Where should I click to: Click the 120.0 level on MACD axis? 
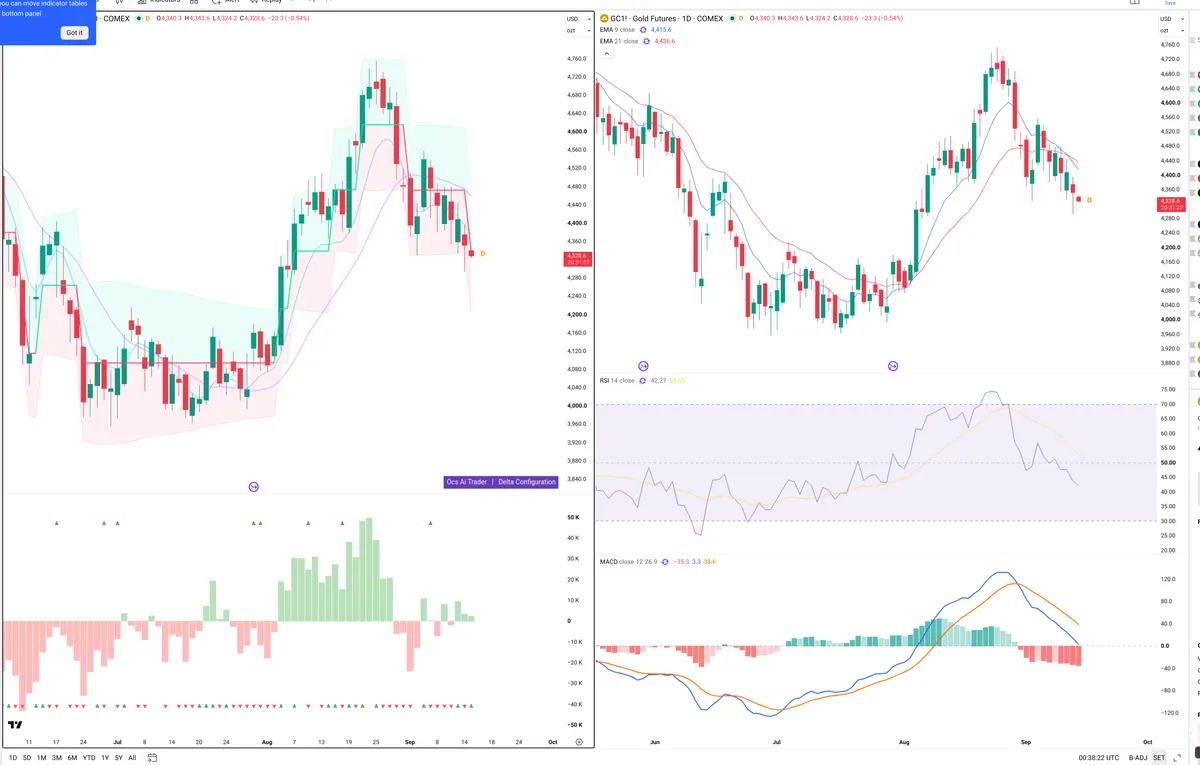click(x=1167, y=579)
